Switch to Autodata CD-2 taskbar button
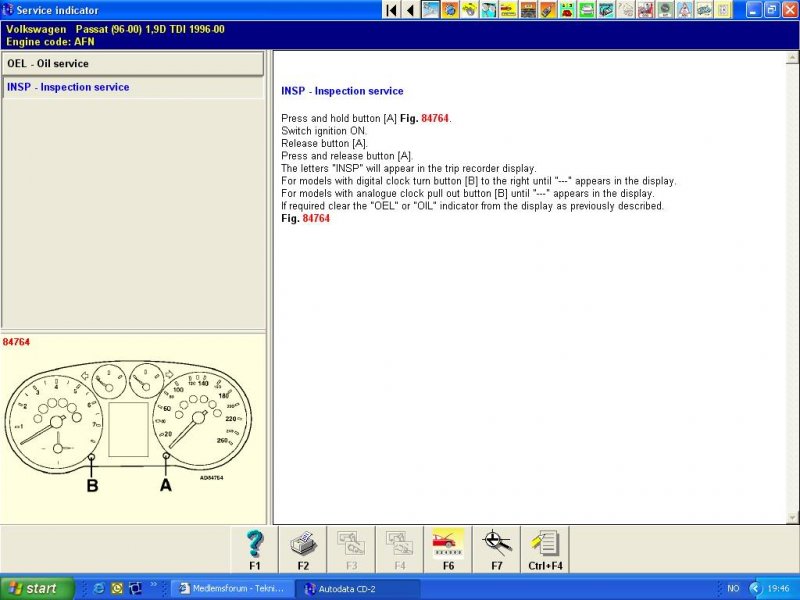The height and width of the screenshot is (600, 800). click(359, 588)
